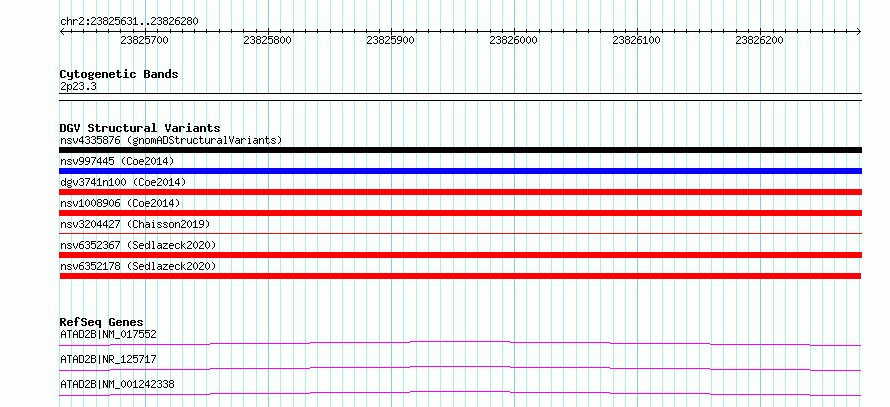This screenshot has width=890, height=407.
Task: Open gene label ATAD2B|NM_001242338
Action: tap(117, 384)
